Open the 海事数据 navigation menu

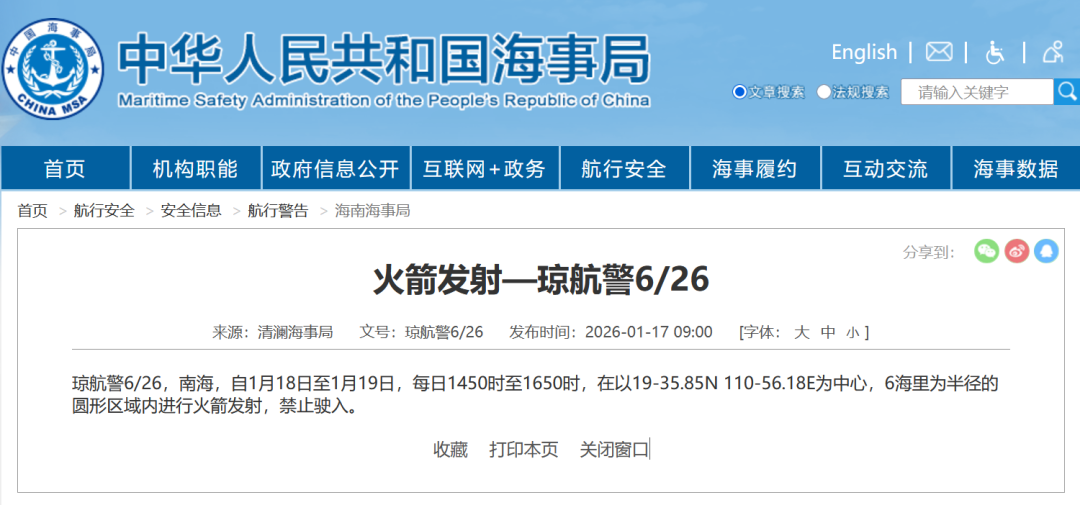click(x=1015, y=169)
